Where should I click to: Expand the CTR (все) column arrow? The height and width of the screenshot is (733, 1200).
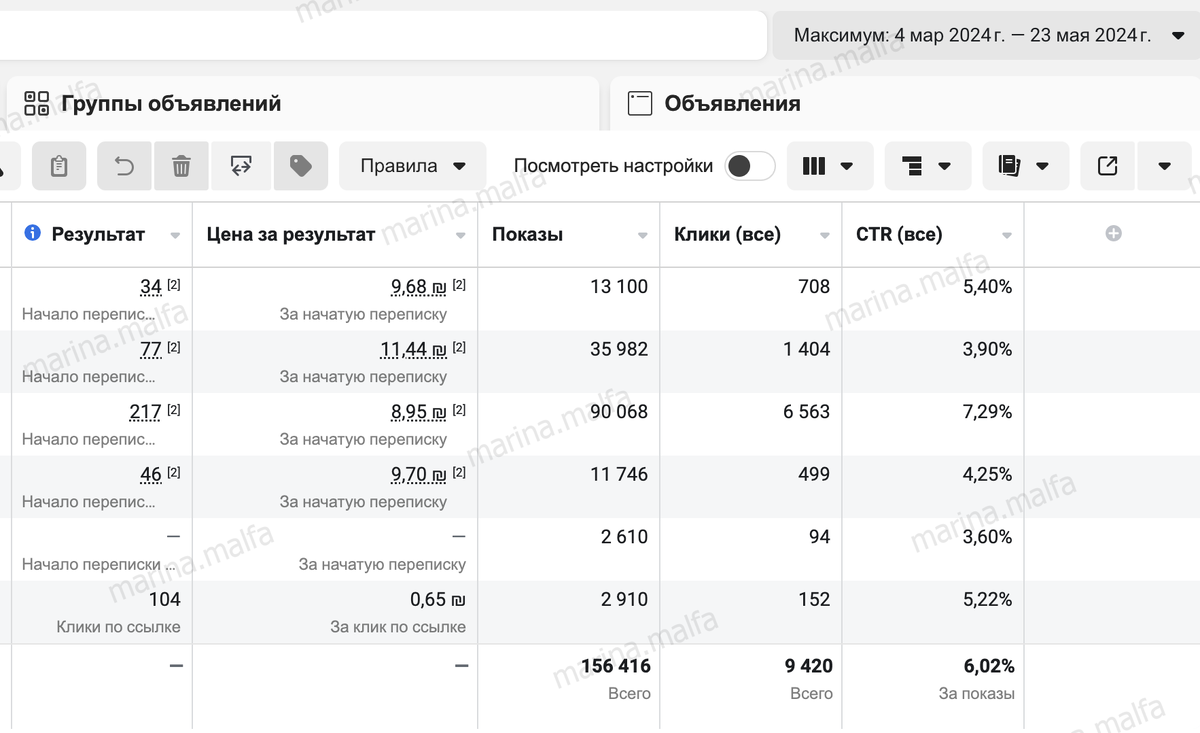click(1007, 236)
